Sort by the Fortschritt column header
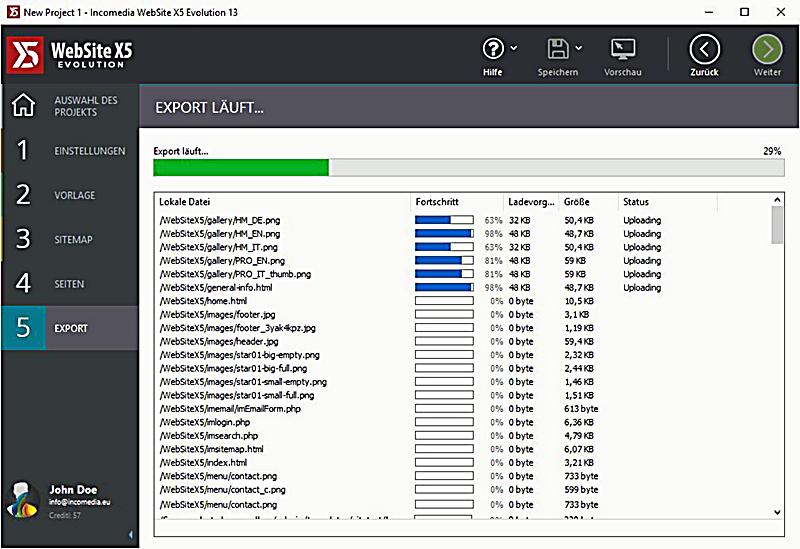Viewport: 800px width, 549px height. 457,202
